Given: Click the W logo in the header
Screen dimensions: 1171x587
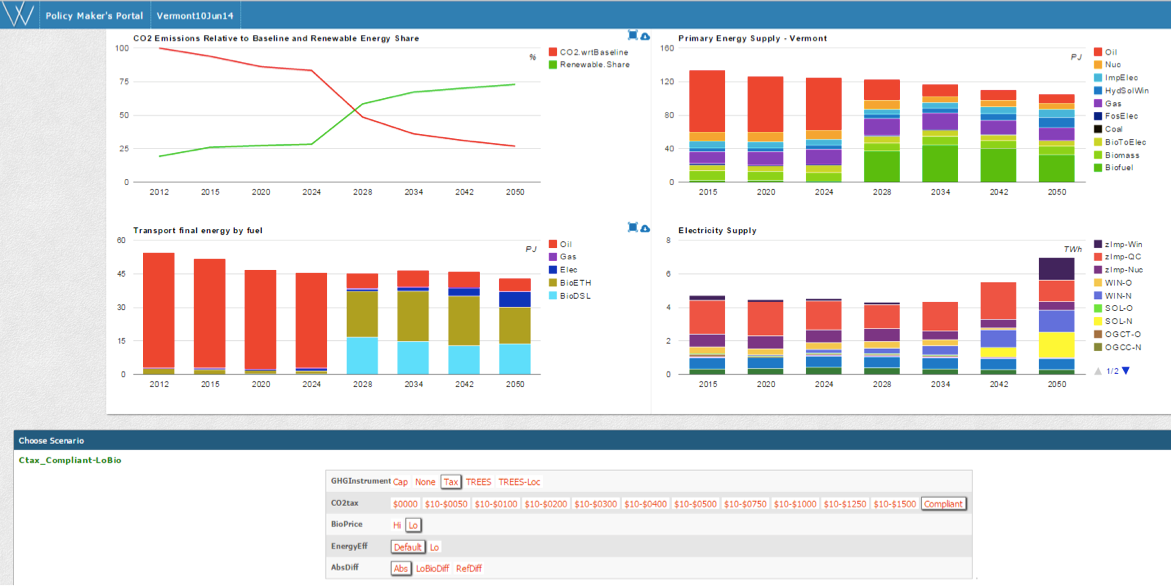Looking at the screenshot, I should pos(19,15).
